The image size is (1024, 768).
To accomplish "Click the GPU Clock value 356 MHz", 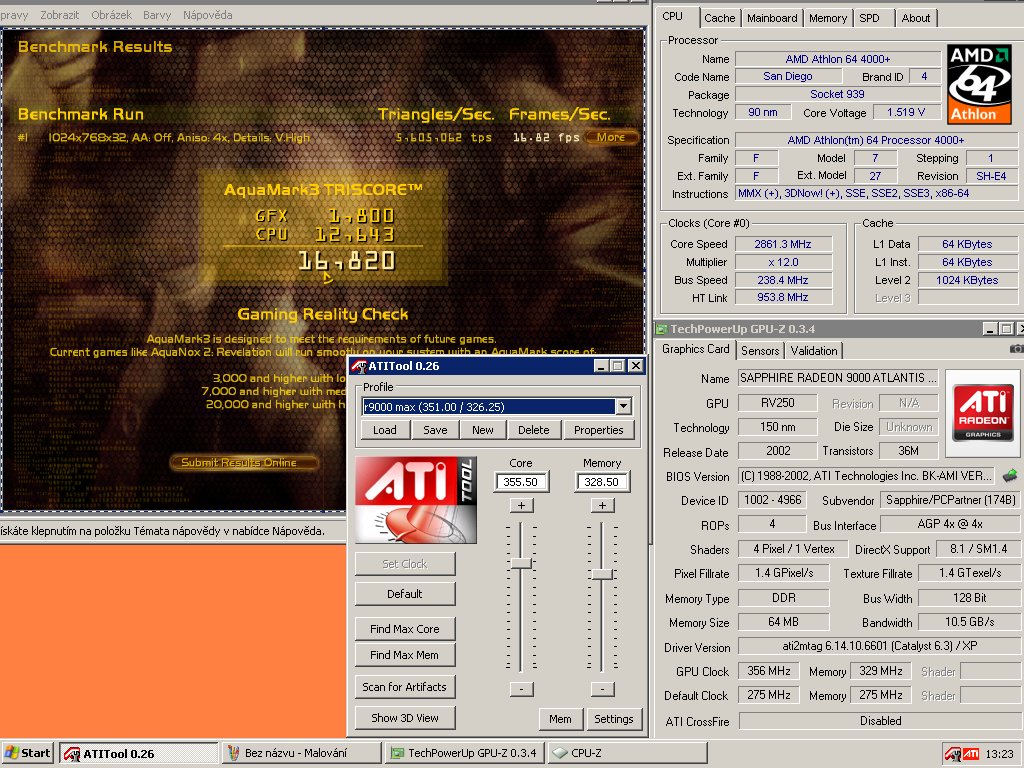I will [x=769, y=671].
